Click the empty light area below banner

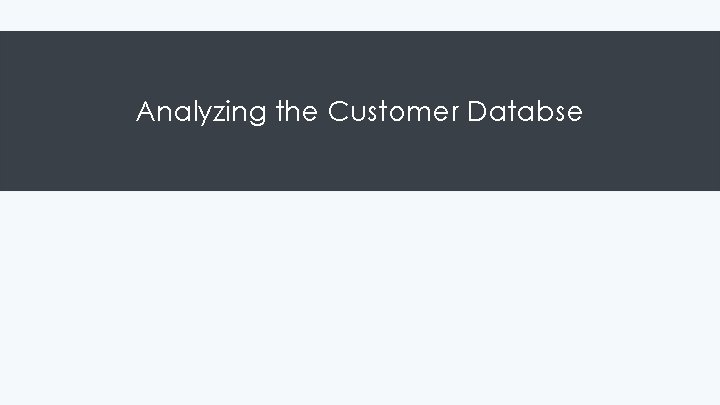[x=360, y=298]
